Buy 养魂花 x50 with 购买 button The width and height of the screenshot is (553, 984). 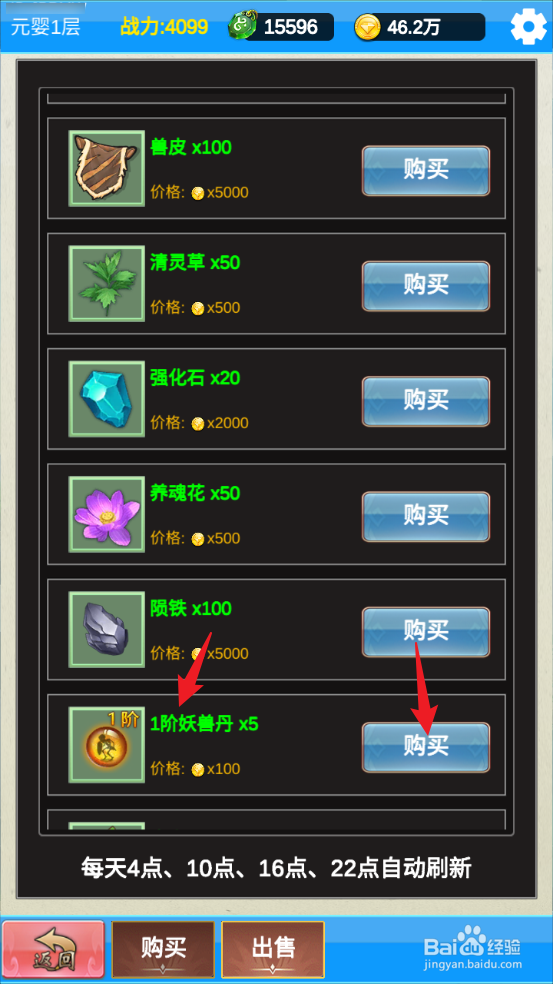[x=426, y=516]
